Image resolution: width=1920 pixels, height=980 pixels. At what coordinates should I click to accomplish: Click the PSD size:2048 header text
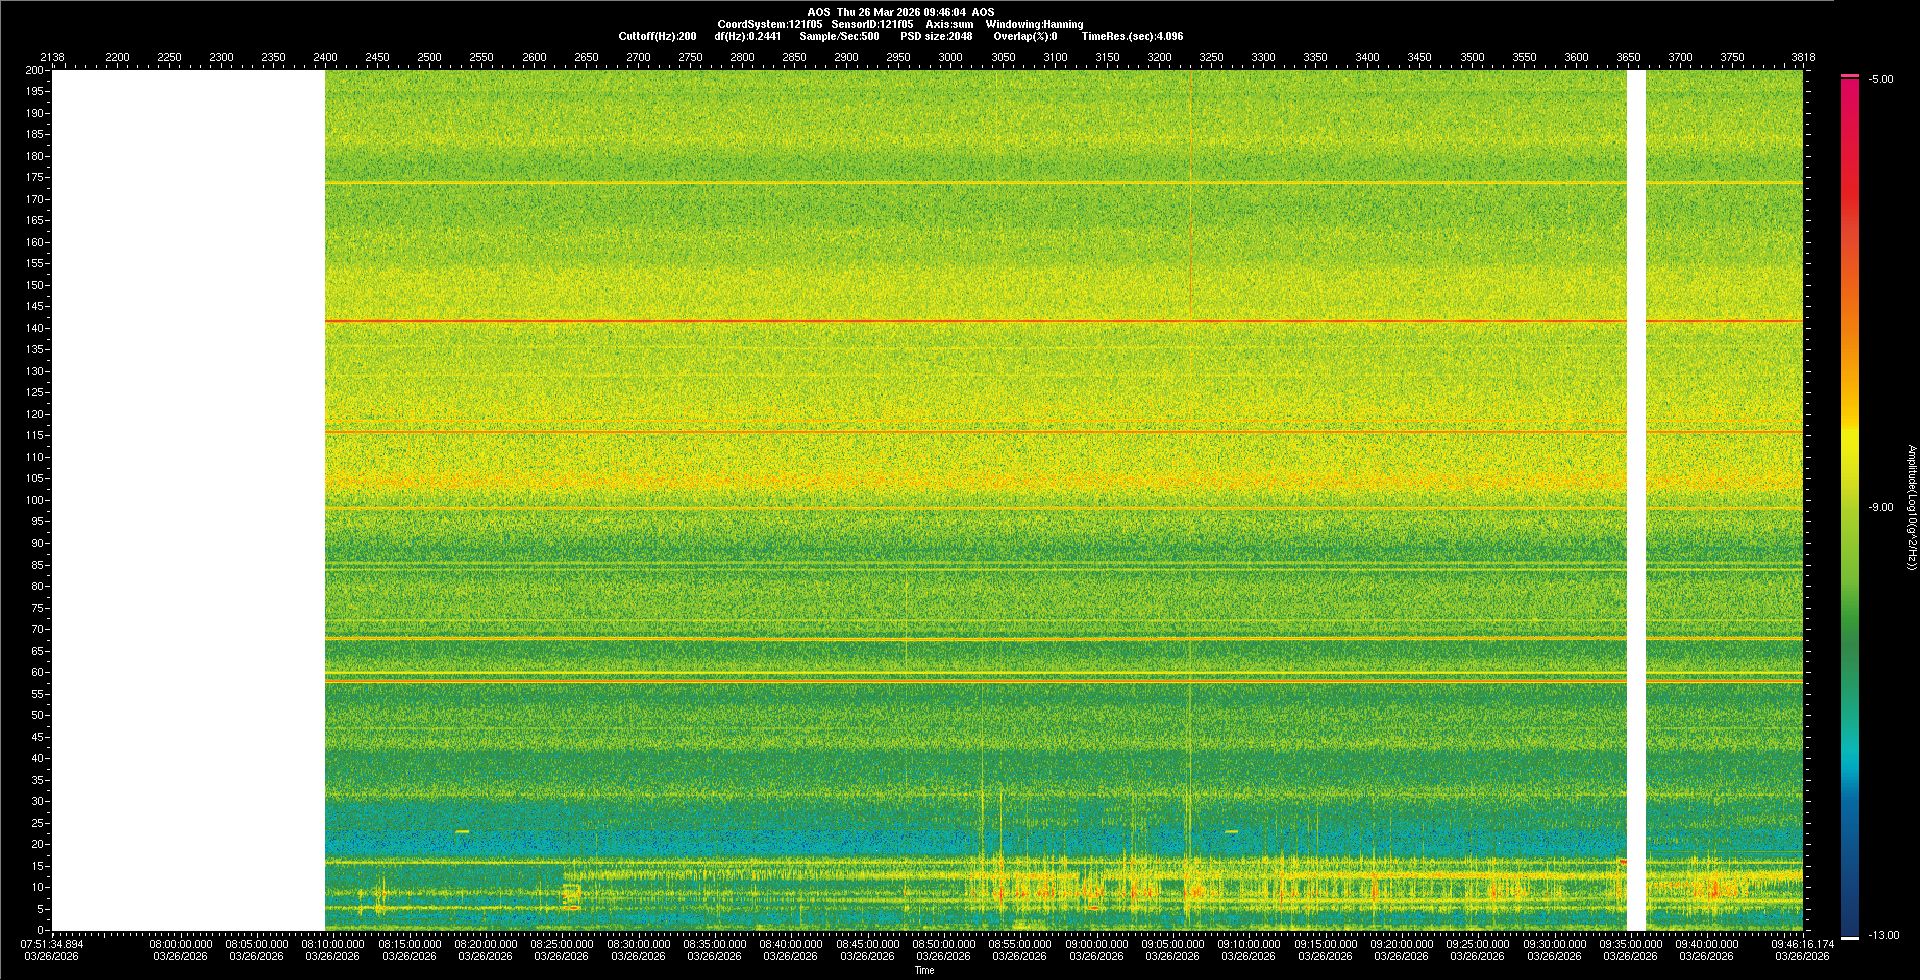pos(936,36)
